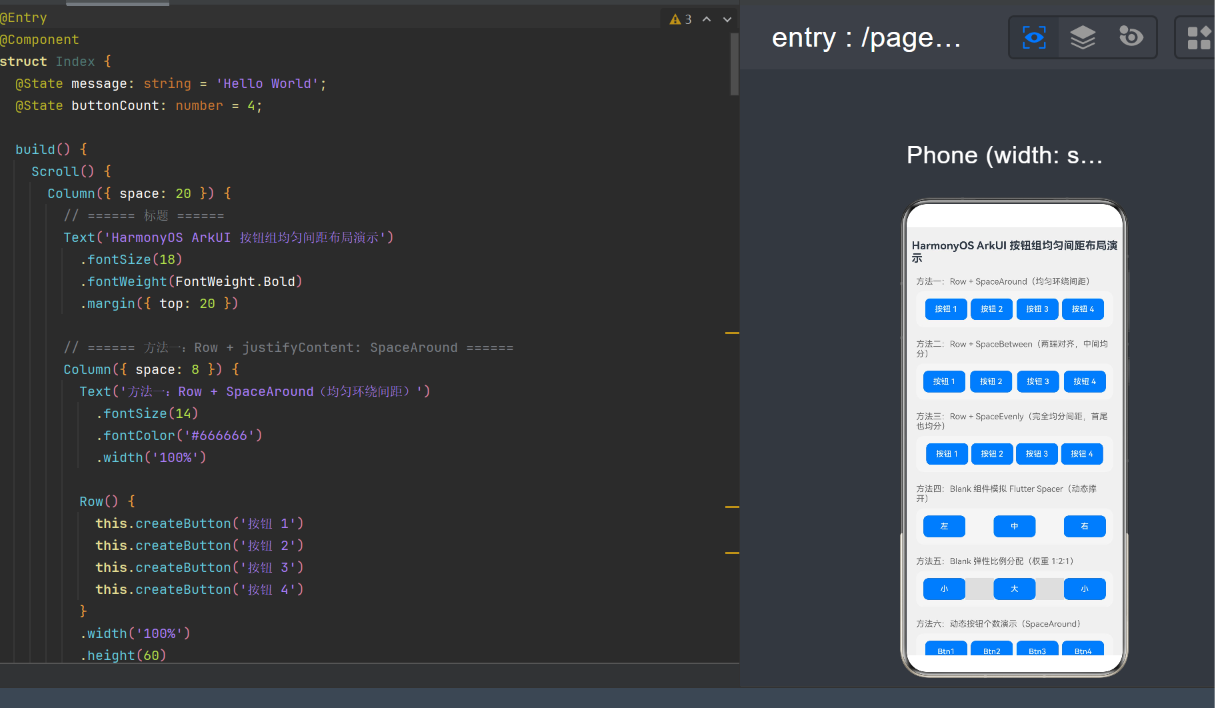Click the '.fontWeight(FontWeight.Bold)' code line

[191, 281]
